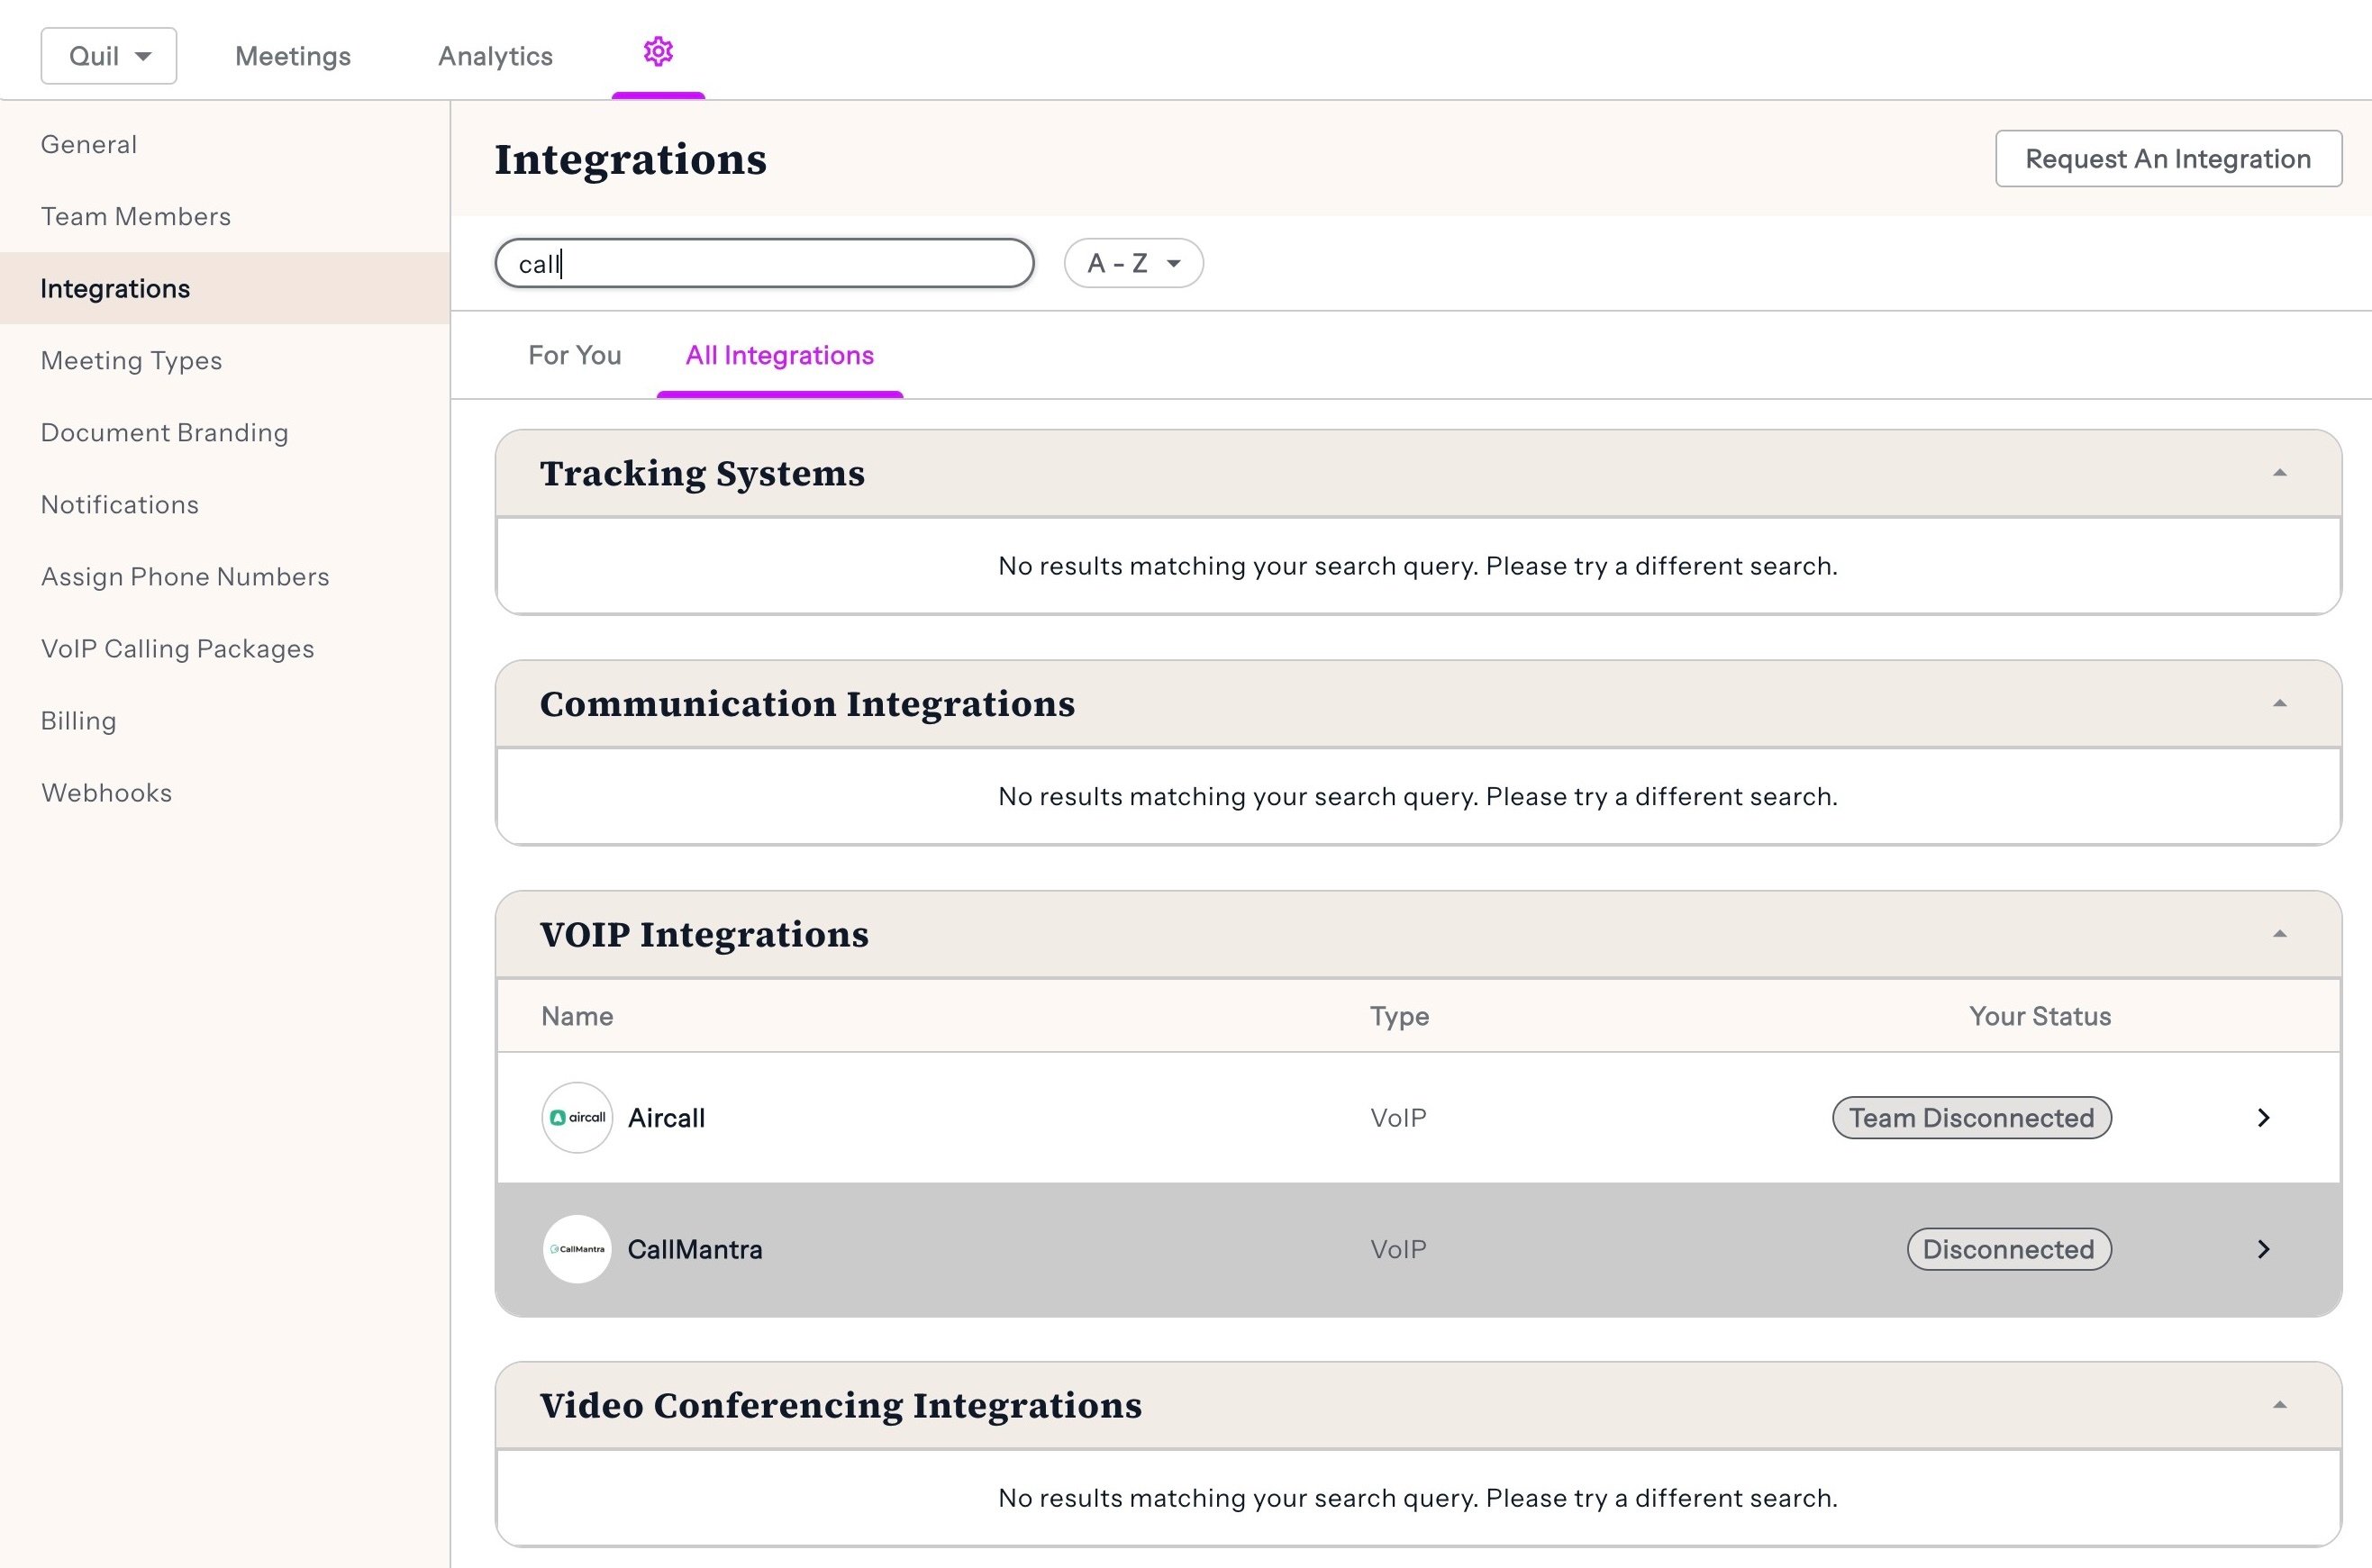Click the CallMantra logo icon
This screenshot has width=2372, height=1568.
577,1249
